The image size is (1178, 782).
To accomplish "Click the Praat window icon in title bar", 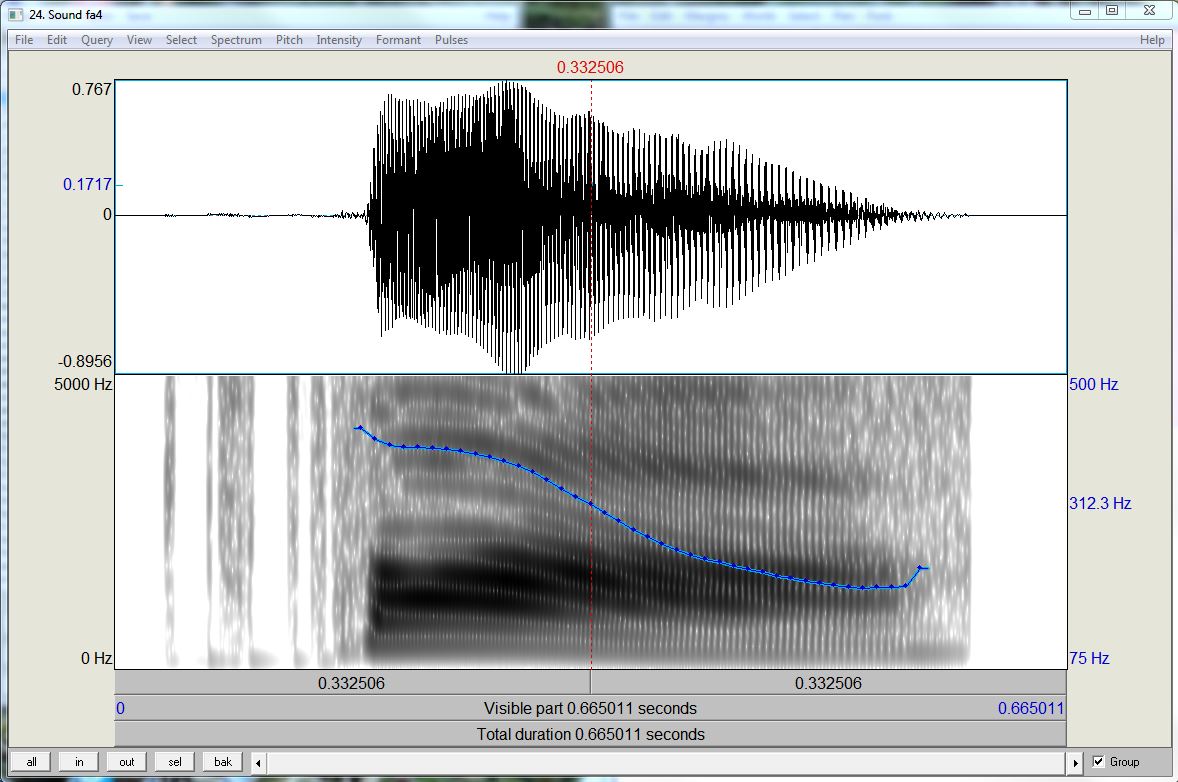I will 16,14.
